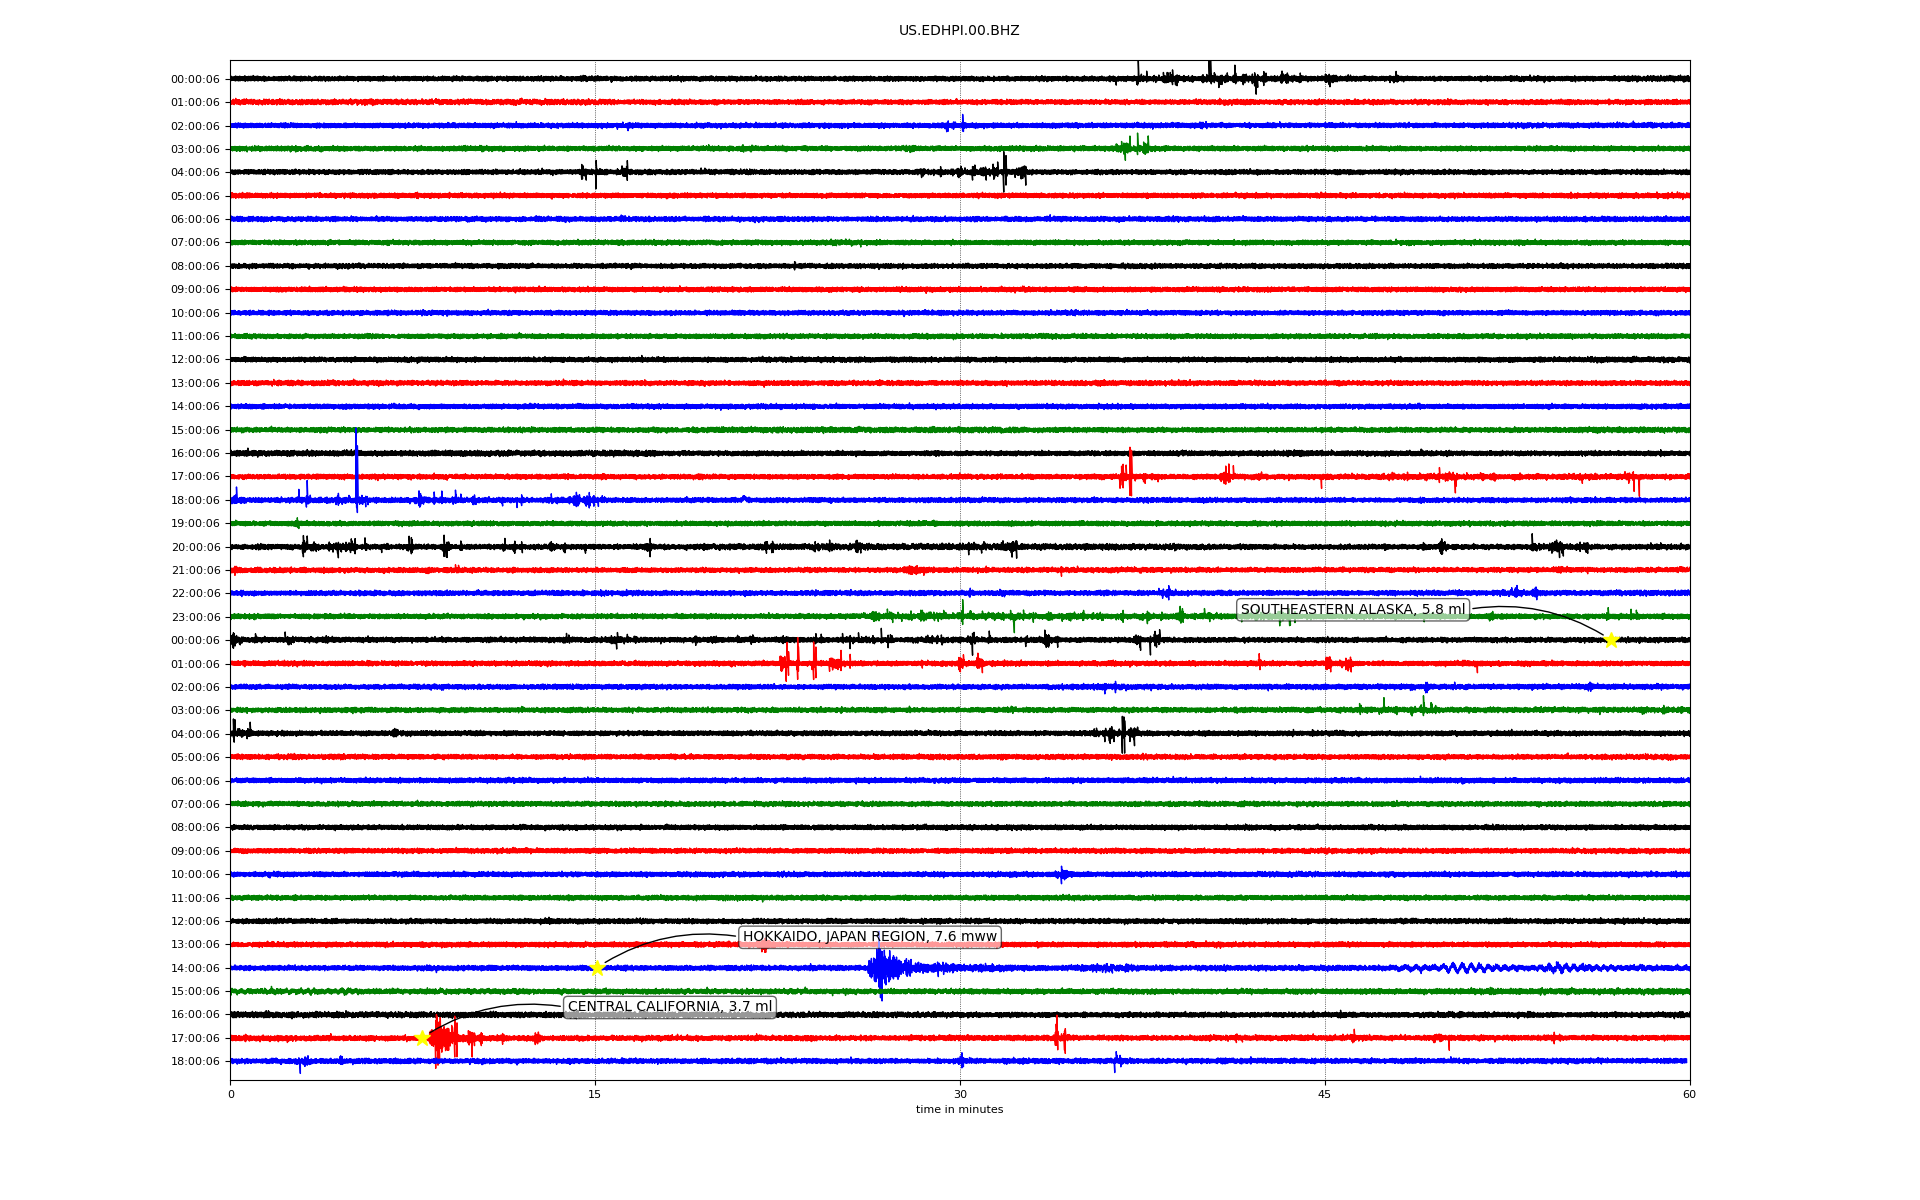1920x1200 pixels.
Task: Click the yellow star at Central California event
Action: (x=422, y=1038)
